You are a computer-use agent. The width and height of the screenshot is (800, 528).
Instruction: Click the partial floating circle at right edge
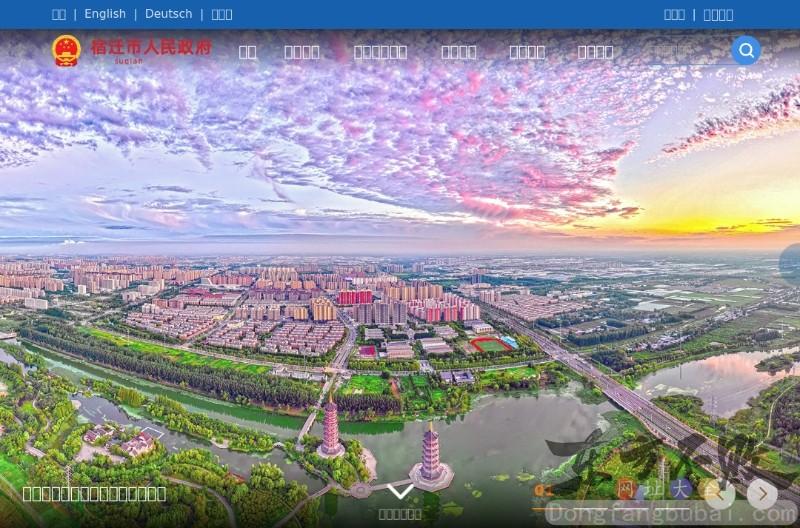791,264
